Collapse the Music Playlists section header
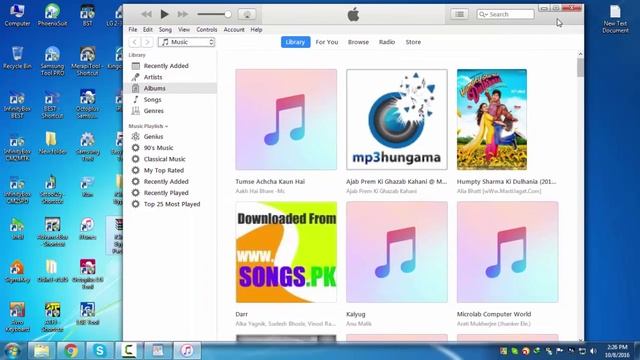The height and width of the screenshot is (360, 640). coord(148,126)
